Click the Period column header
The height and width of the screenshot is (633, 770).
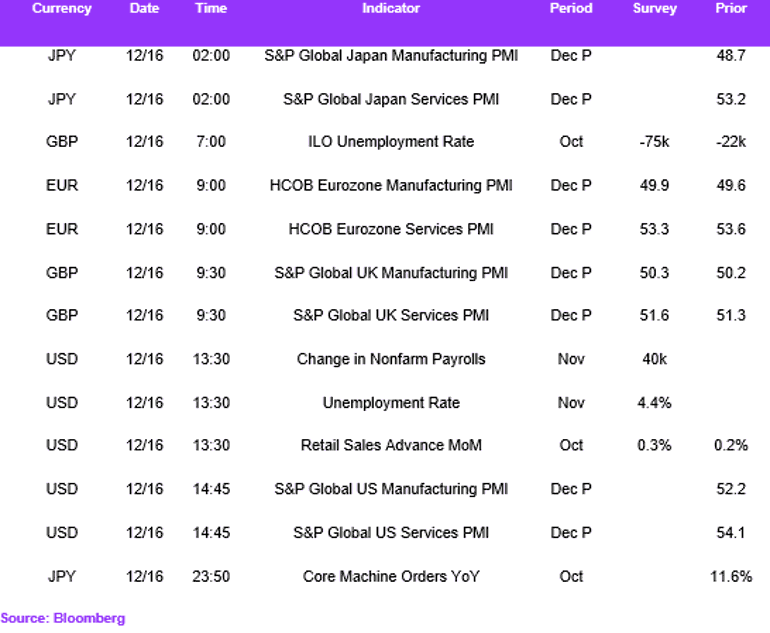point(571,8)
